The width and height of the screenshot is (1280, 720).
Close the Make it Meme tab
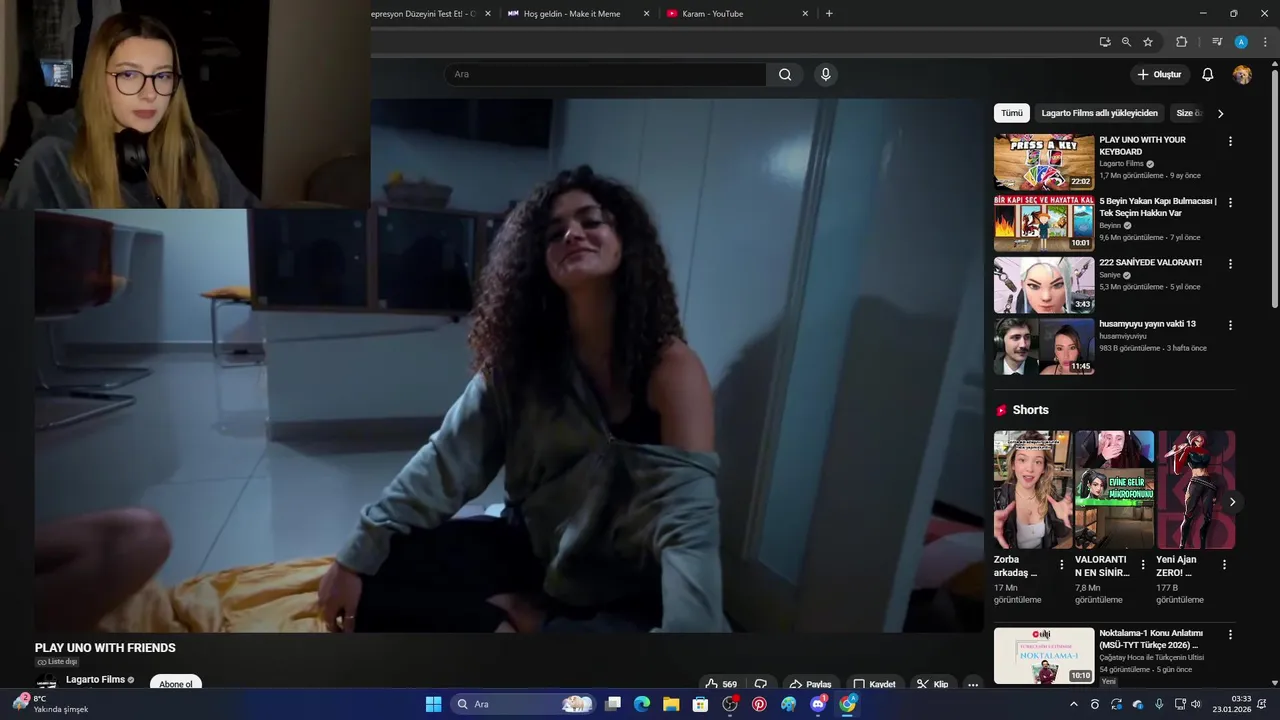click(x=646, y=14)
